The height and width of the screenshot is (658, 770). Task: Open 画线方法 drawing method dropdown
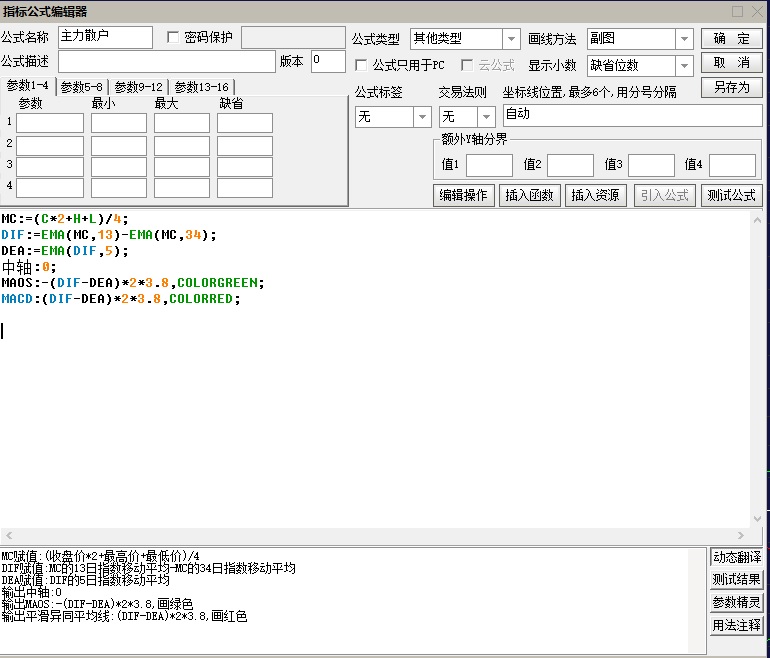point(684,39)
